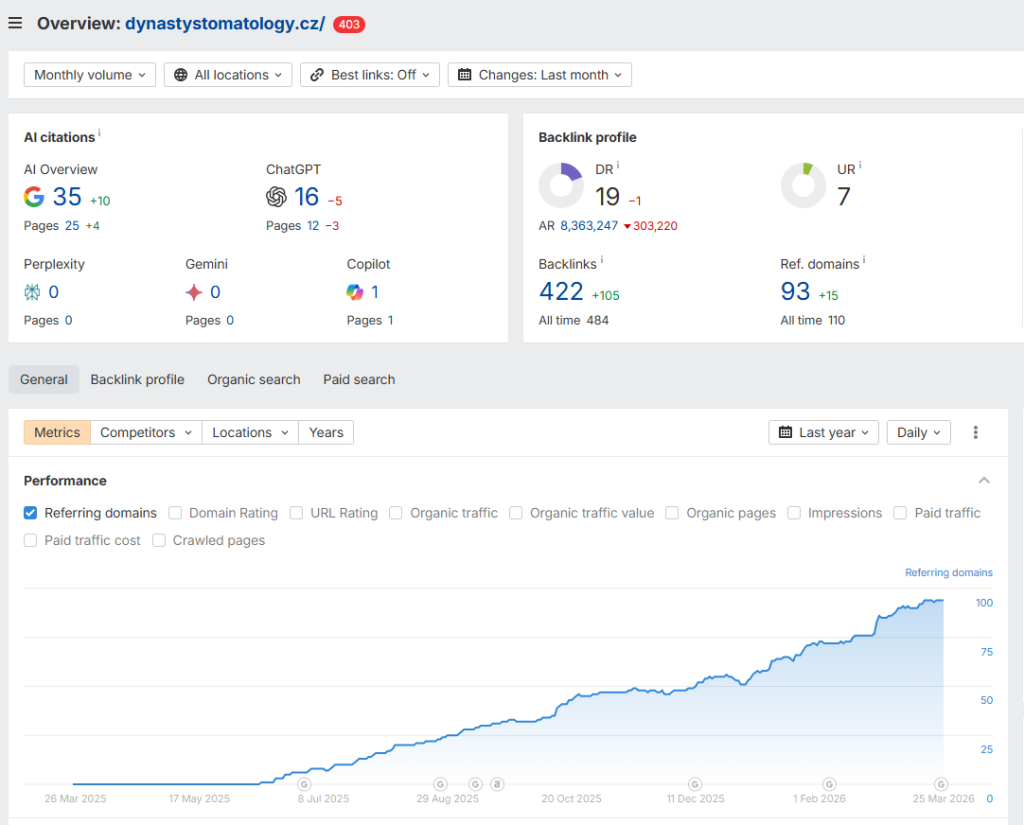Open the Changes: Last month dropdown
1024x825 pixels.
[x=539, y=74]
